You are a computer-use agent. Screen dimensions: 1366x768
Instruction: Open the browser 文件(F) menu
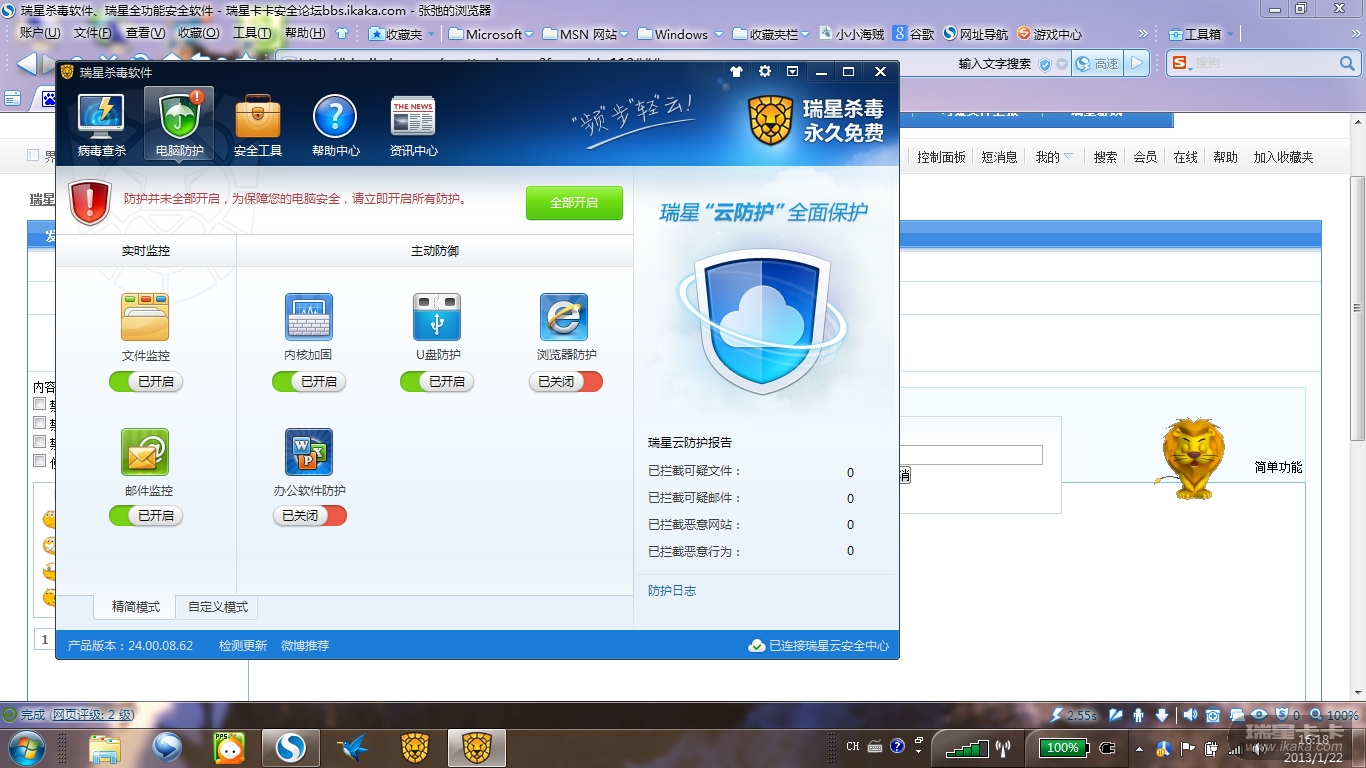(93, 33)
